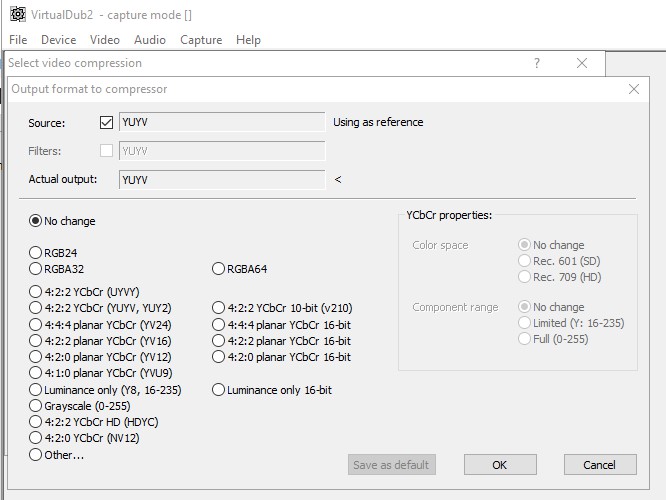
Task: Click the Cancel button
Action: click(600, 465)
